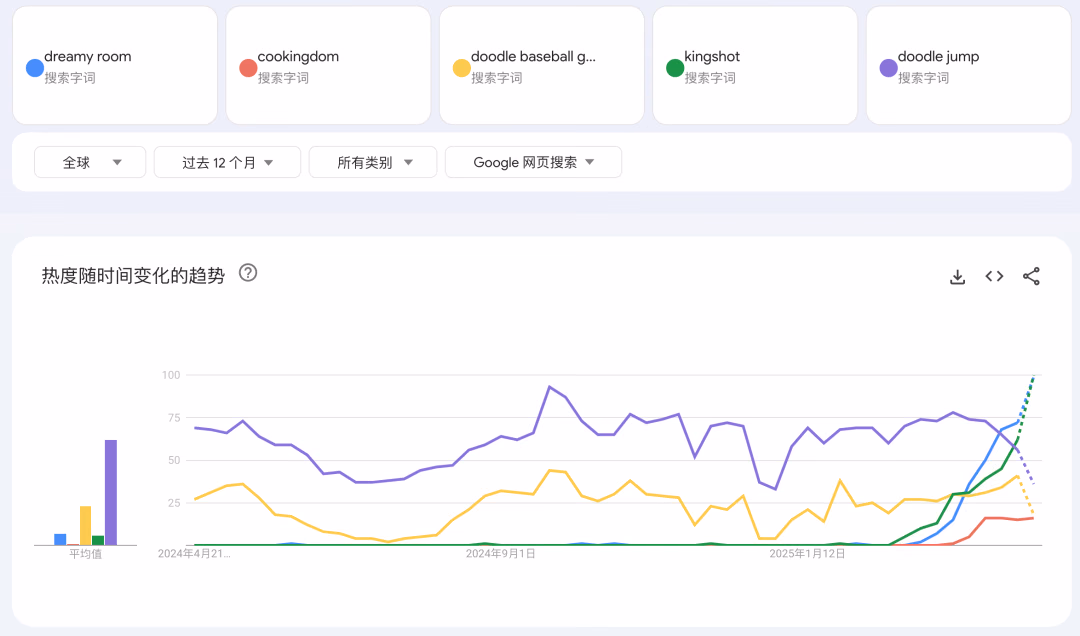Click the 2025年1月12日 axis date label
Image resolution: width=1080 pixels, height=636 pixels.
807,553
